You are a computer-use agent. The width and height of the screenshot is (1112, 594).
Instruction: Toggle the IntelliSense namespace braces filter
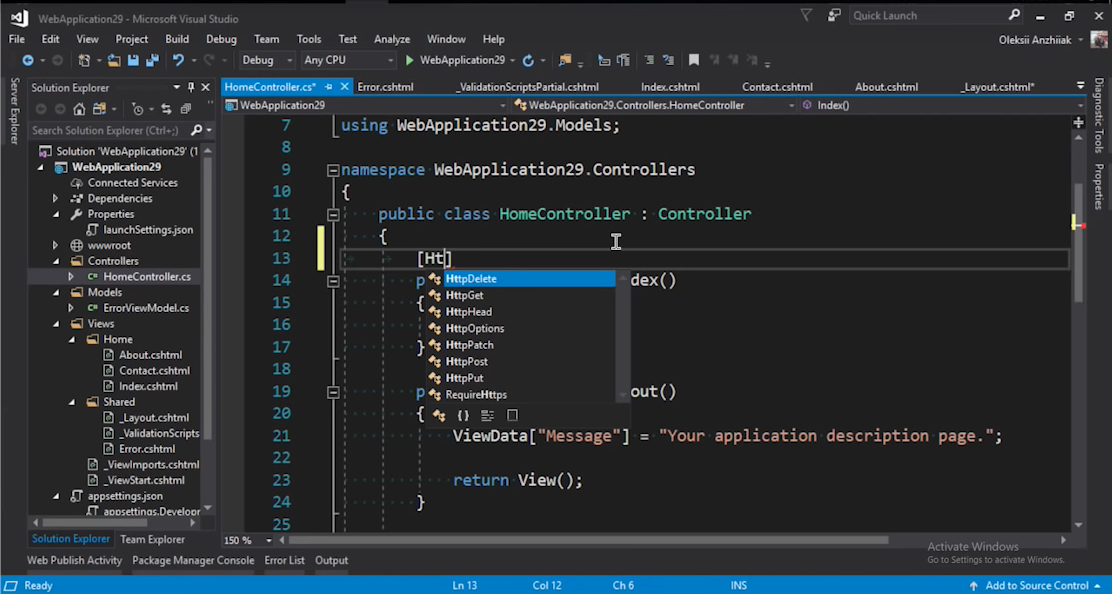pos(463,415)
